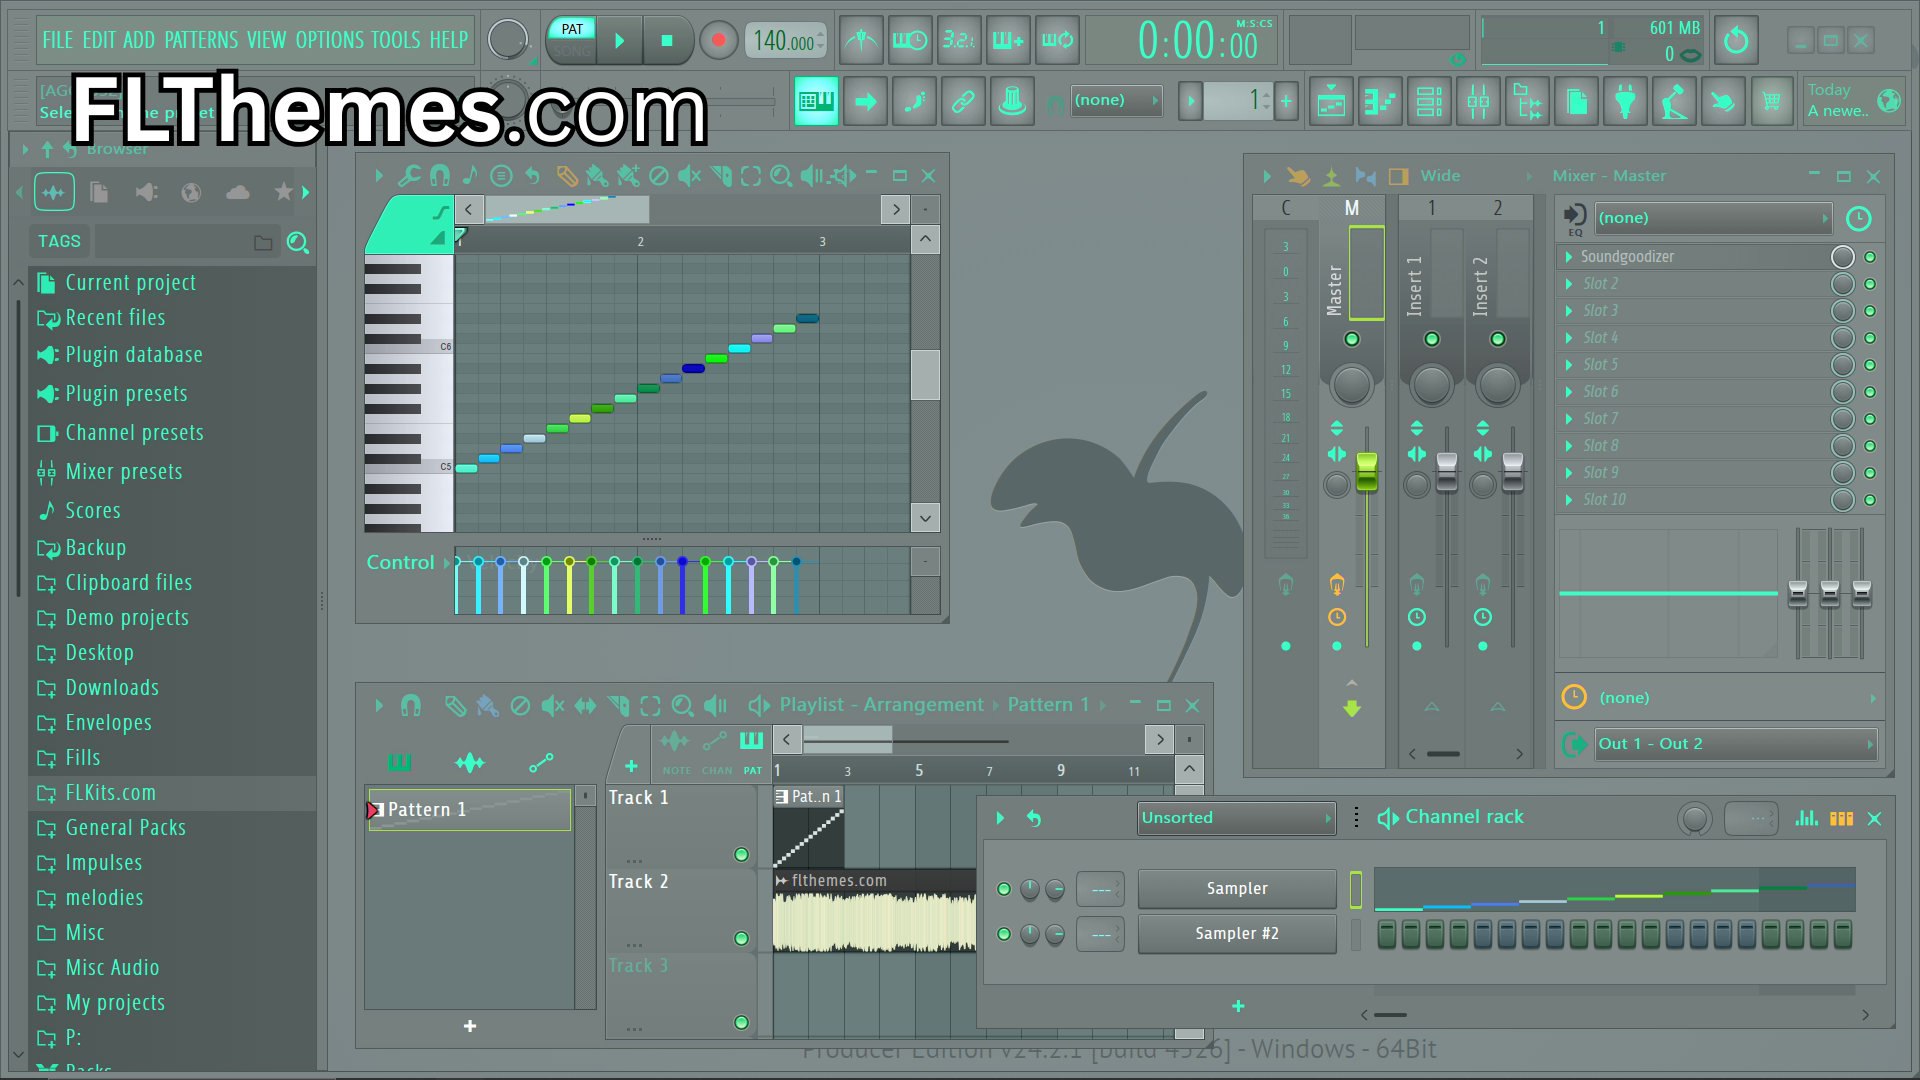Open the shopping cart content library
The image size is (1920, 1080).
[x=1772, y=101]
